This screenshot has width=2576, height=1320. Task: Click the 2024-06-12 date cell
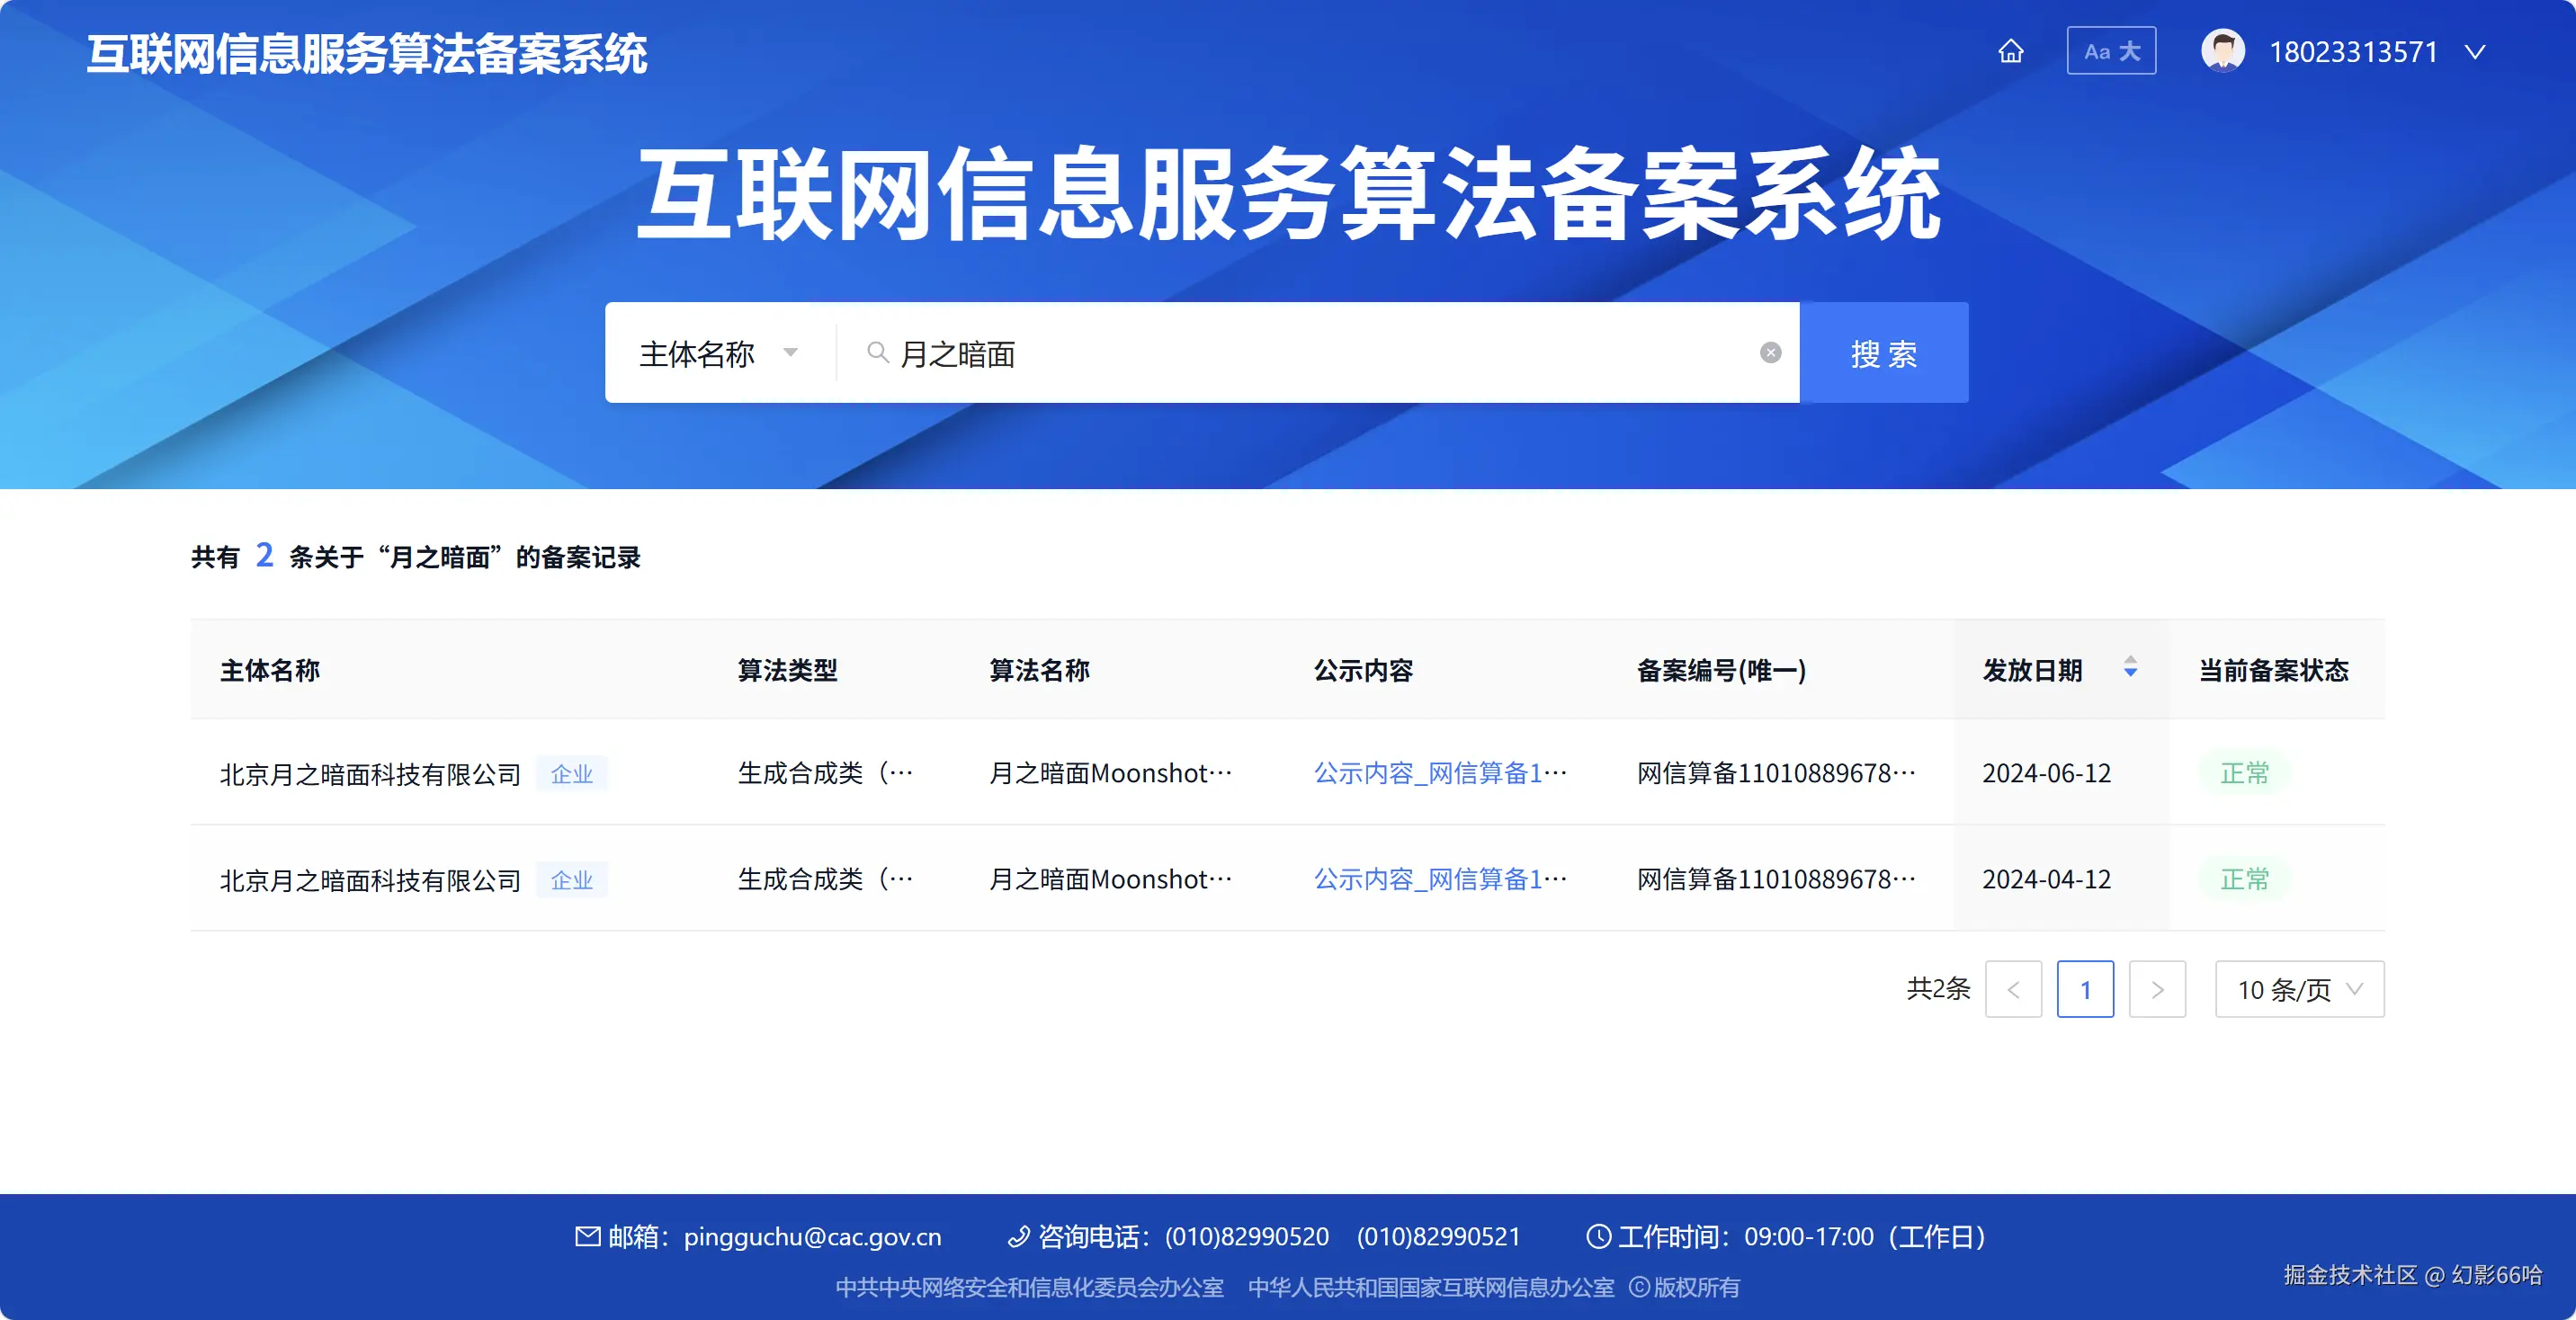click(x=2047, y=773)
